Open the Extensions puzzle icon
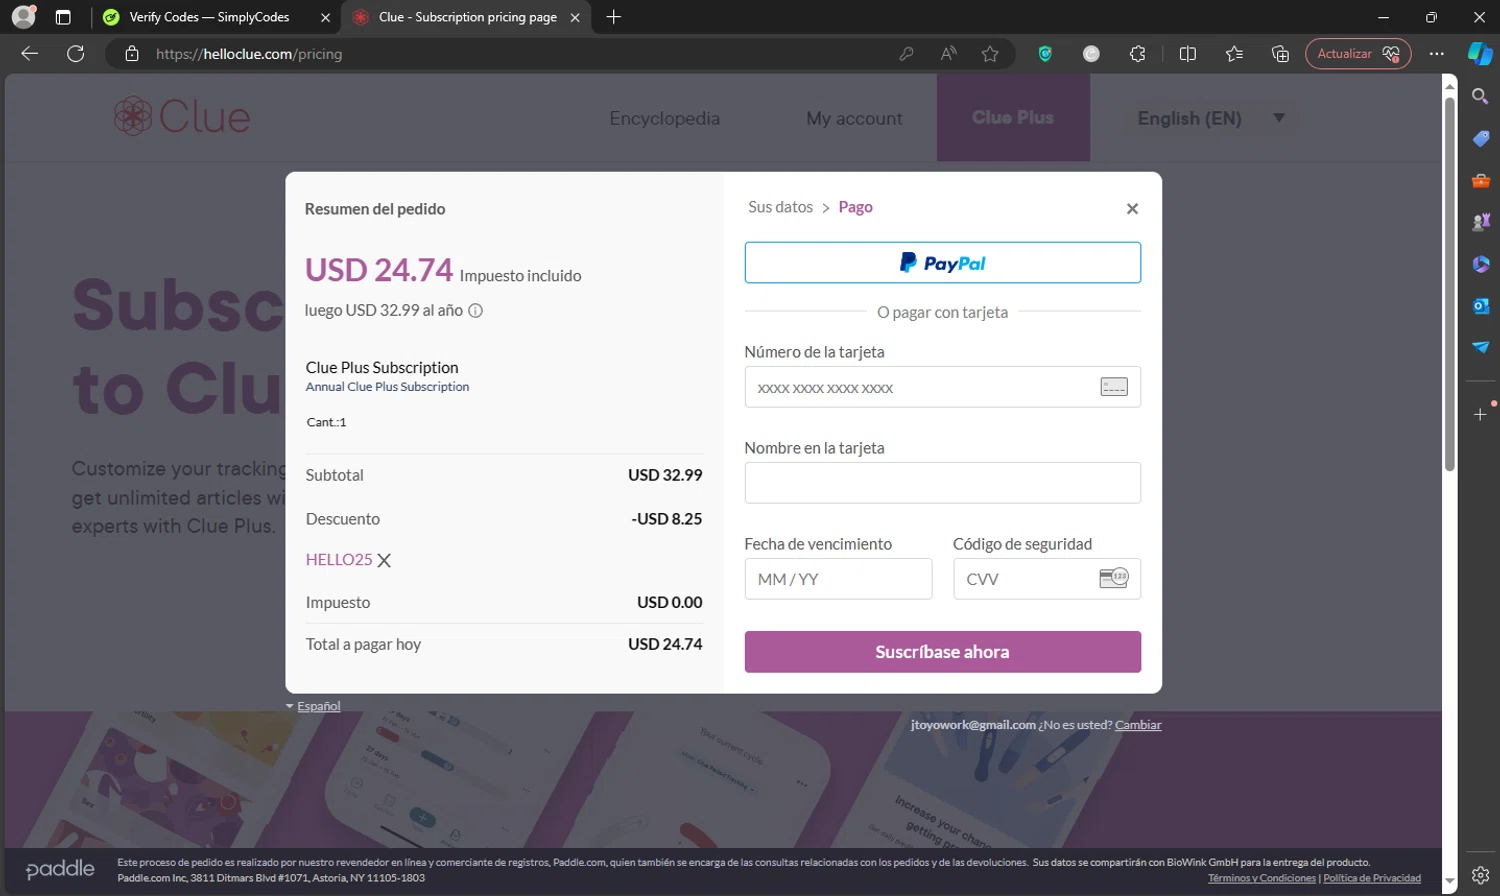The image size is (1500, 896). pyautogui.click(x=1137, y=54)
